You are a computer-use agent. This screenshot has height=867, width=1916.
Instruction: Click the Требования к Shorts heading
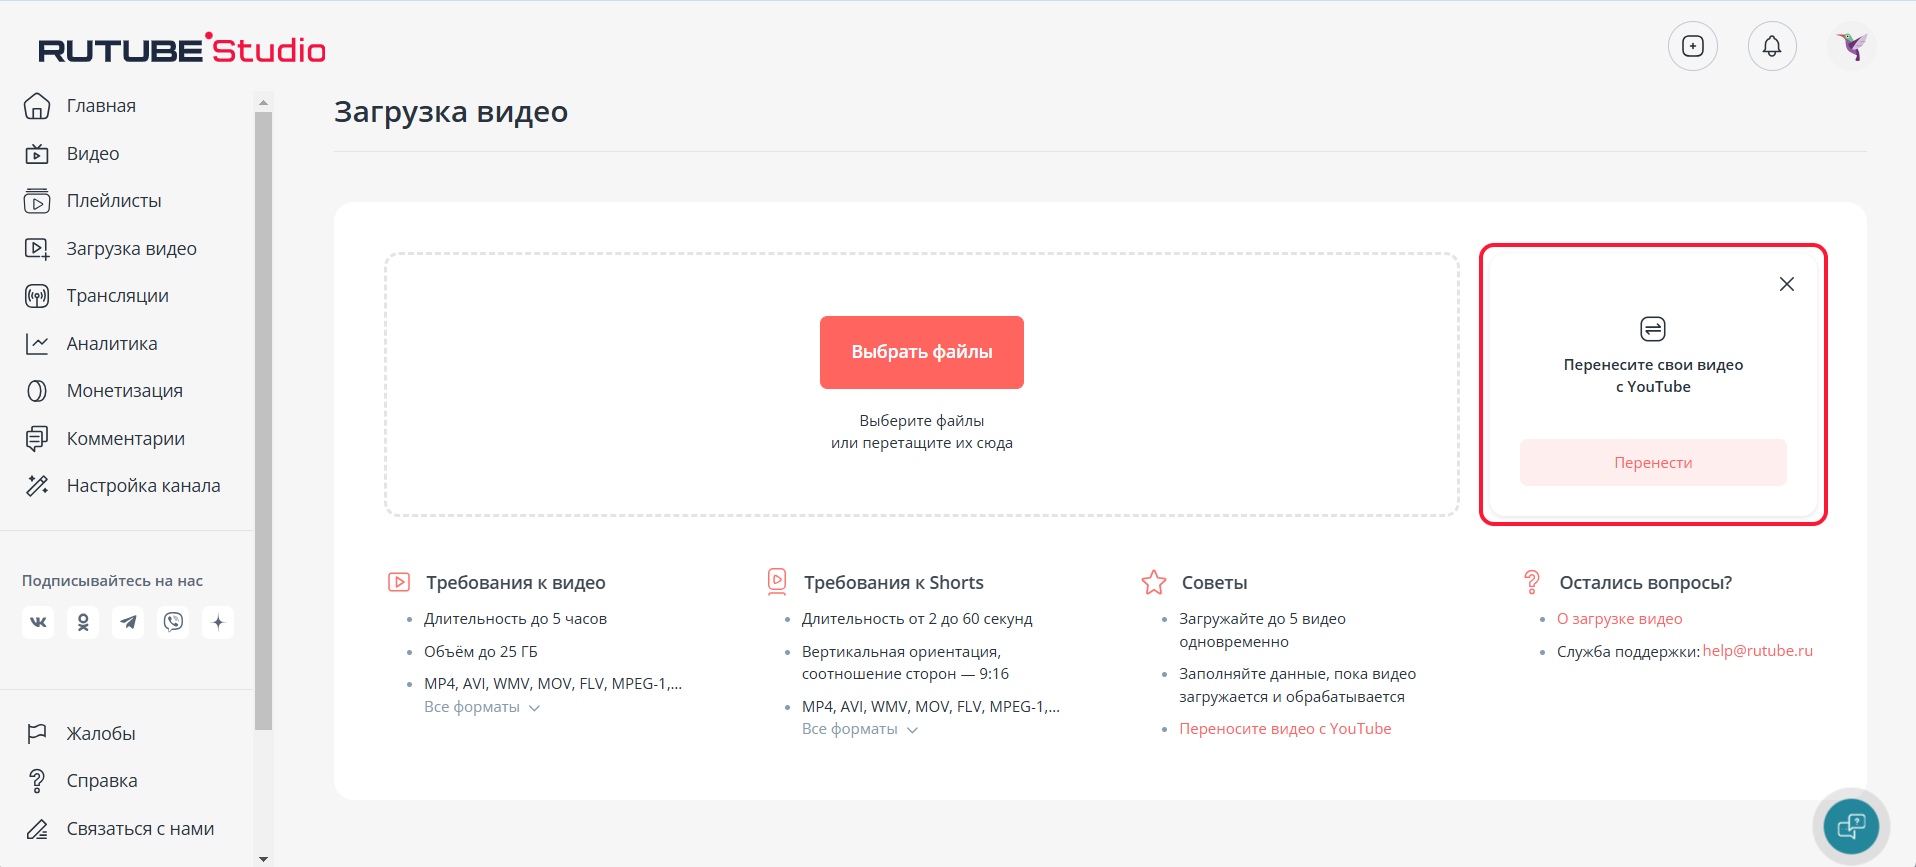tap(894, 583)
